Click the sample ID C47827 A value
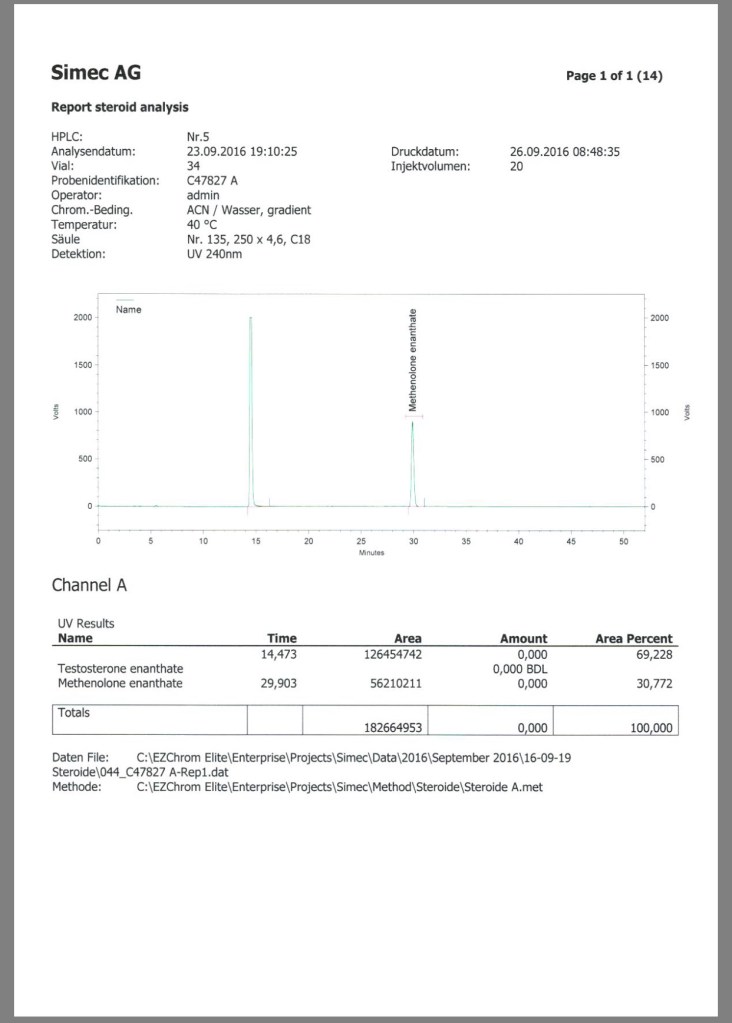 coord(211,181)
